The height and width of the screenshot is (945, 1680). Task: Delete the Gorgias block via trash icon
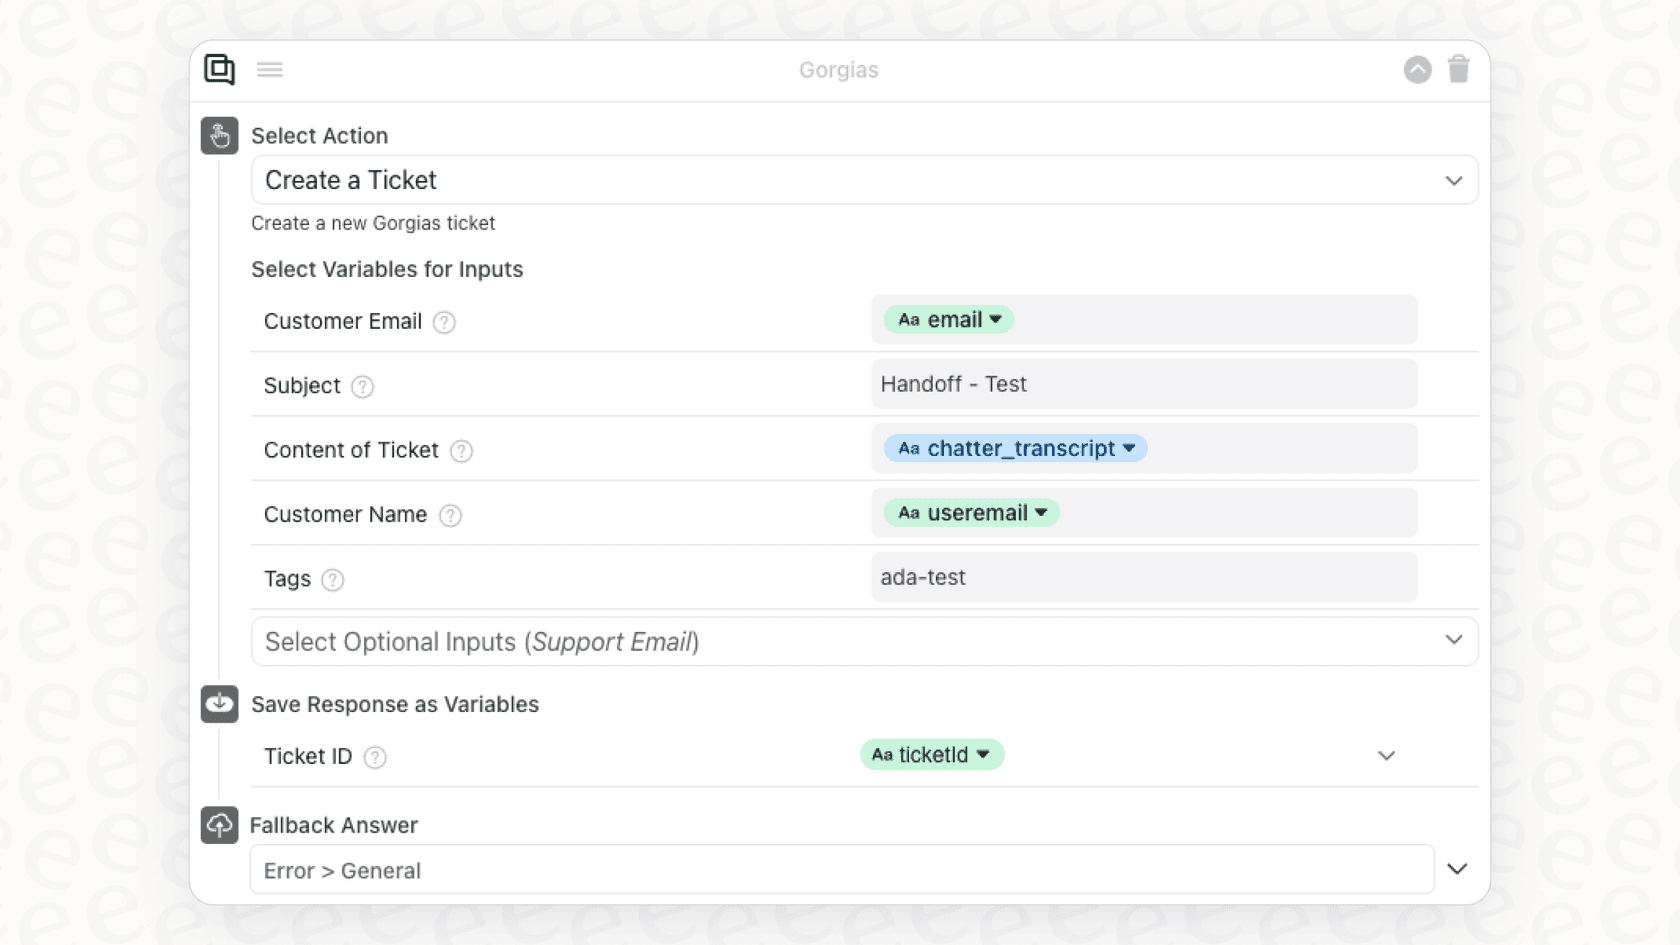[x=1458, y=69]
